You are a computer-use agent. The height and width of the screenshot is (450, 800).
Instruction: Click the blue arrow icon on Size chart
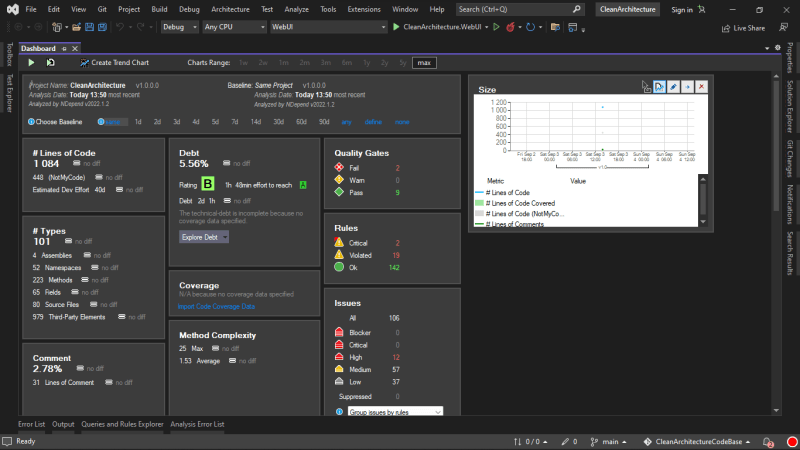coord(687,87)
